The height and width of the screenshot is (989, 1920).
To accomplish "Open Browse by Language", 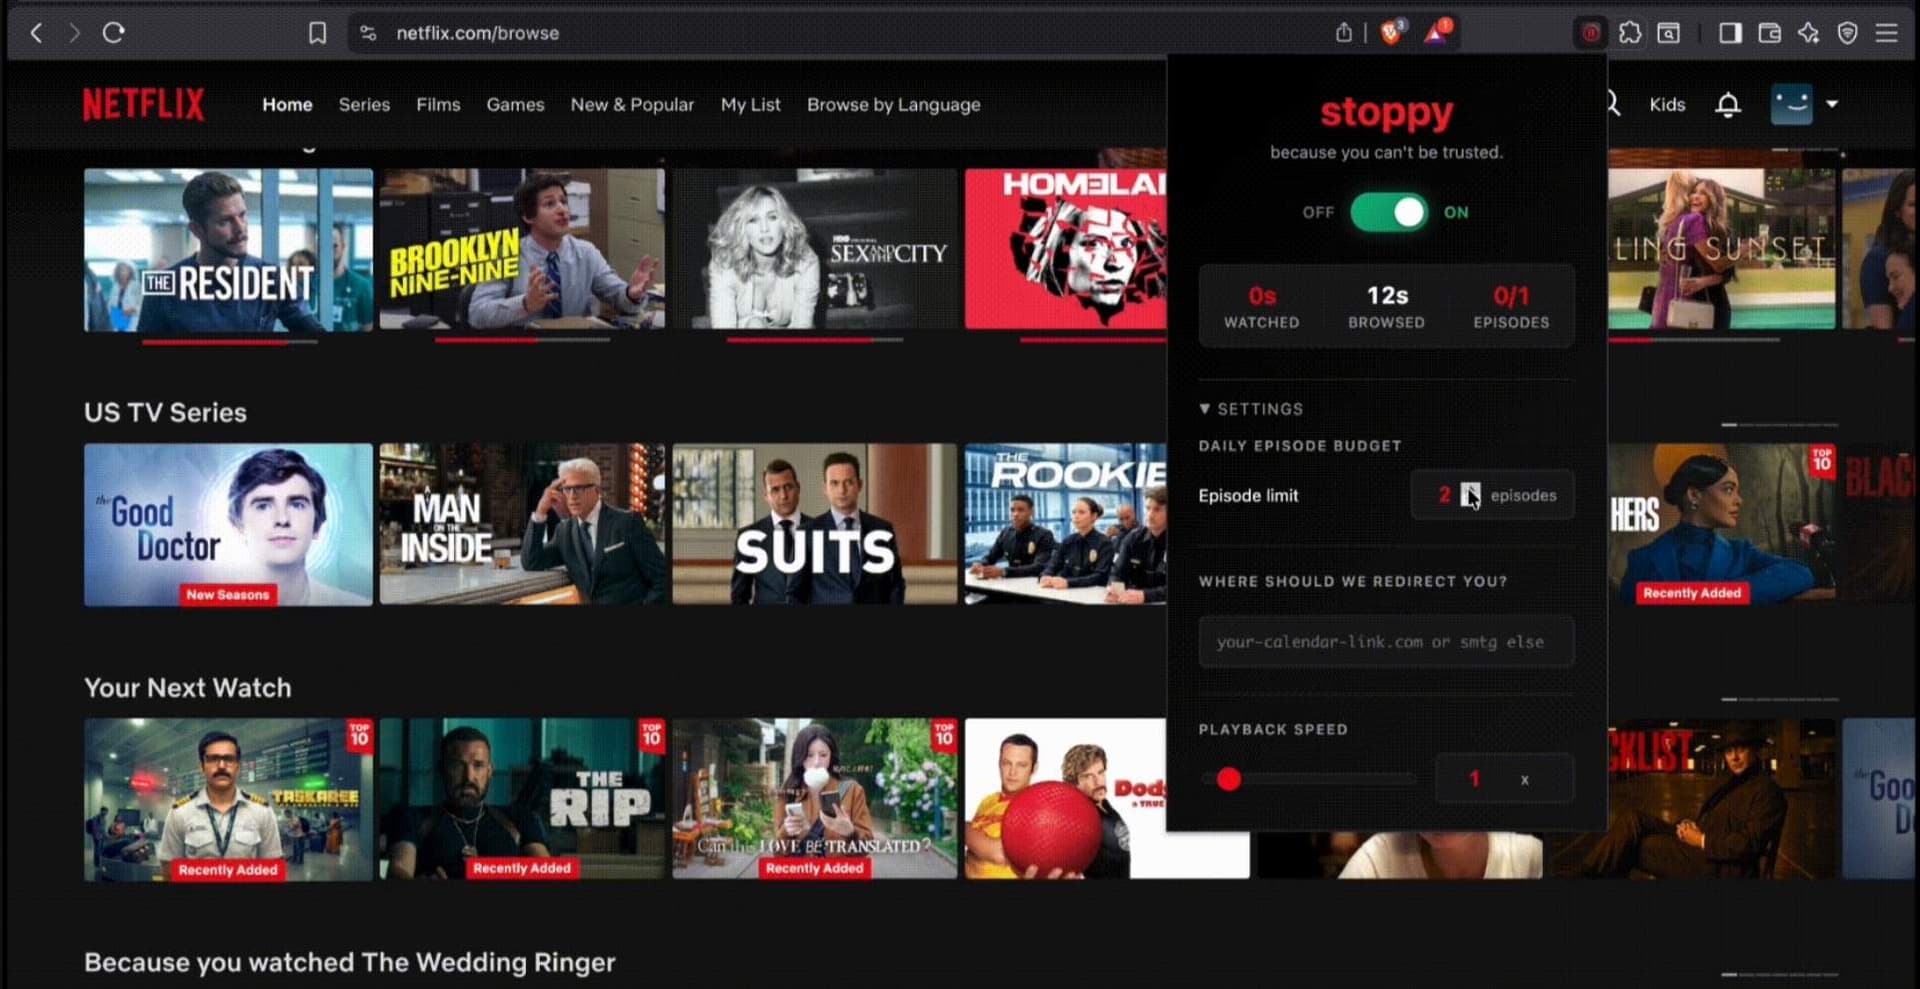I will click(x=893, y=104).
